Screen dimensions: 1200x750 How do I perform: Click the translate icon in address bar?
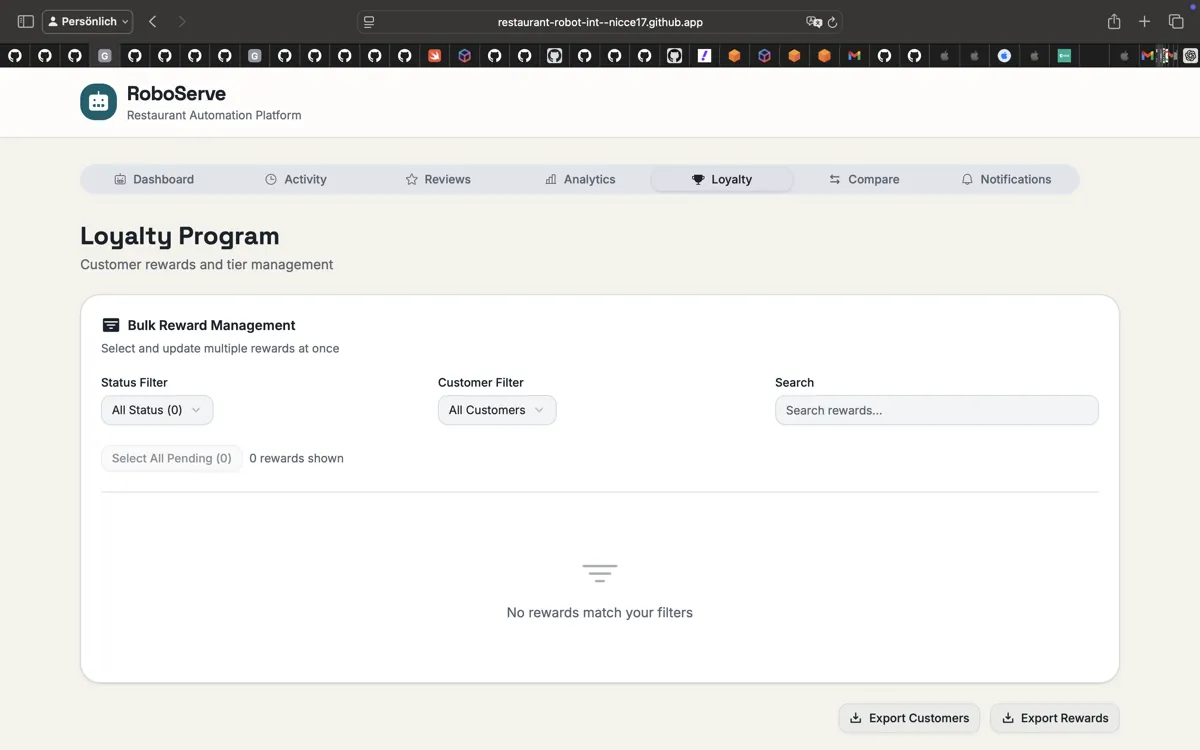click(x=813, y=22)
